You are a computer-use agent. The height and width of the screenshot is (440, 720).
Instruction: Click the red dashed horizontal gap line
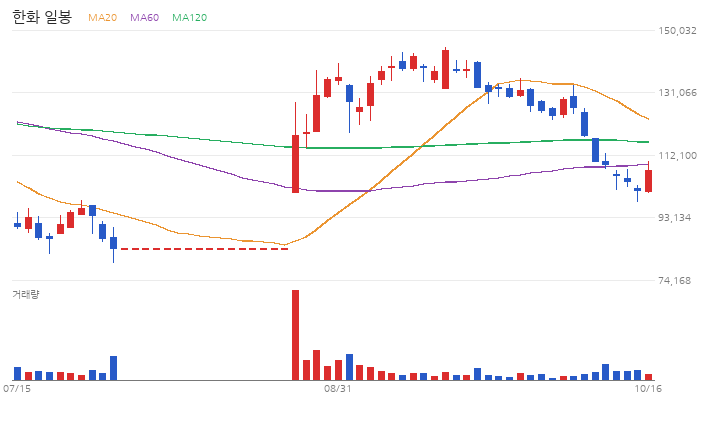[x=204, y=249]
